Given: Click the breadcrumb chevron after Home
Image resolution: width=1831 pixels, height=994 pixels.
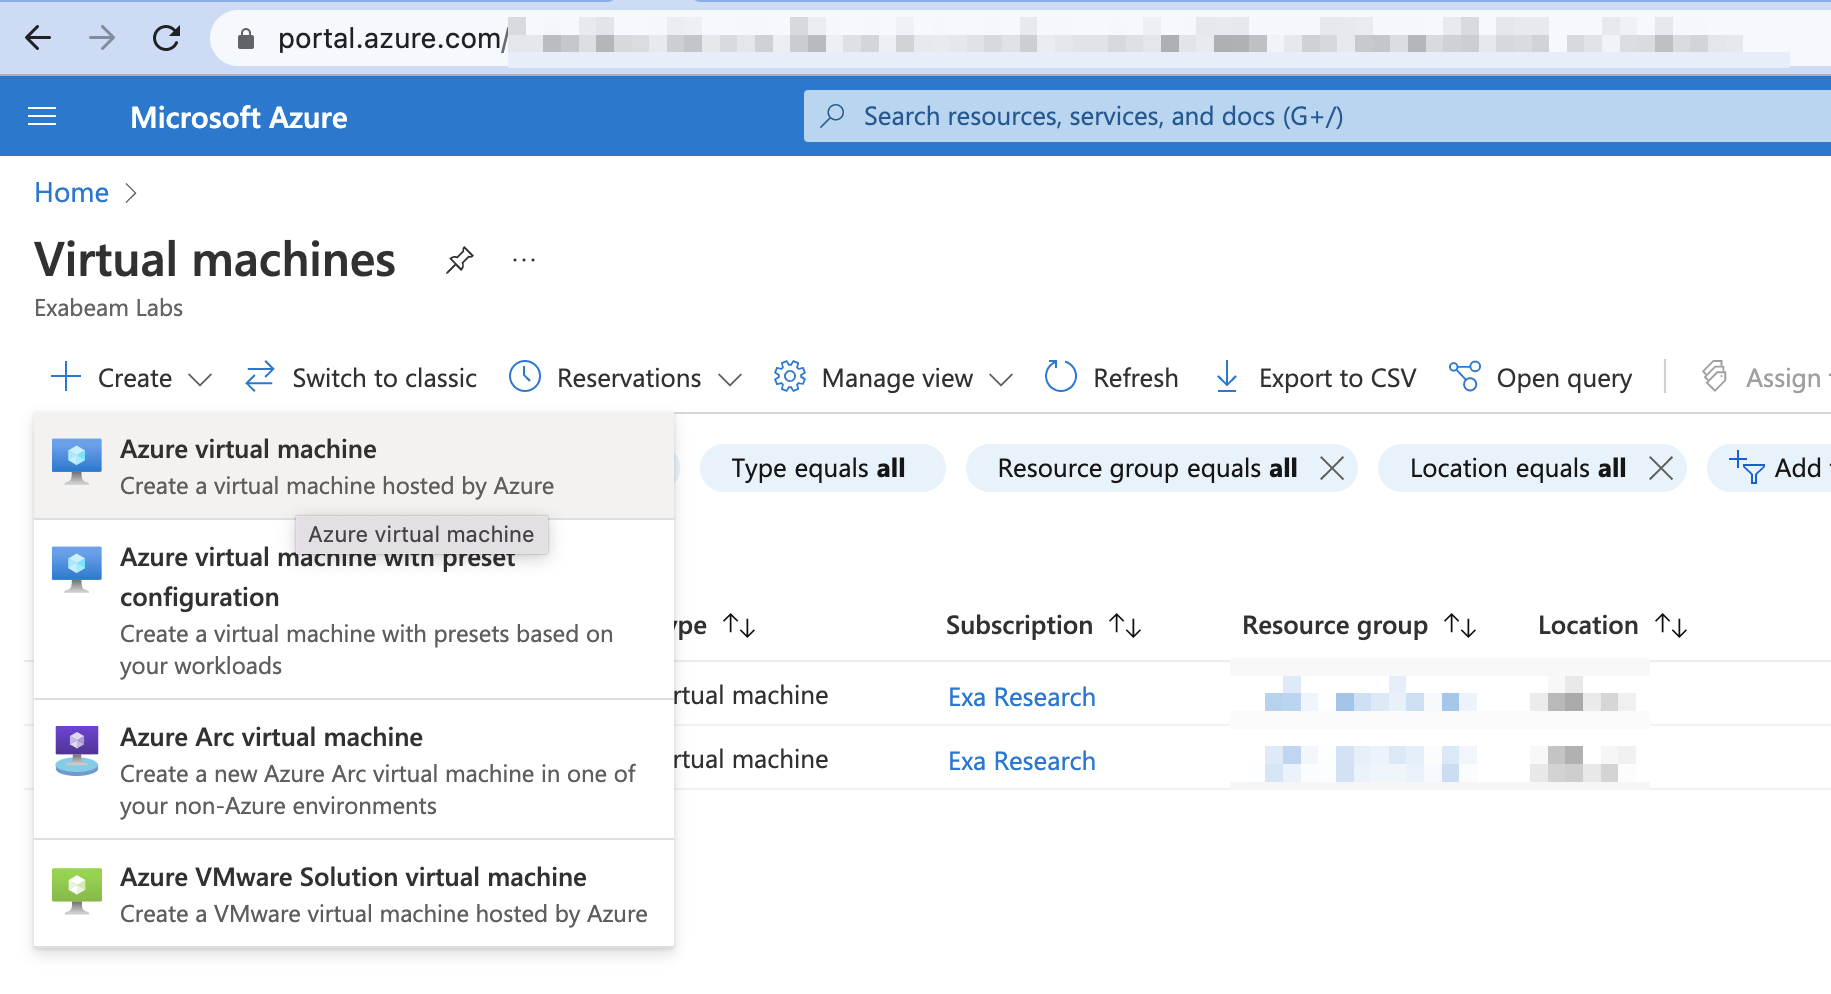Looking at the screenshot, I should point(131,193).
